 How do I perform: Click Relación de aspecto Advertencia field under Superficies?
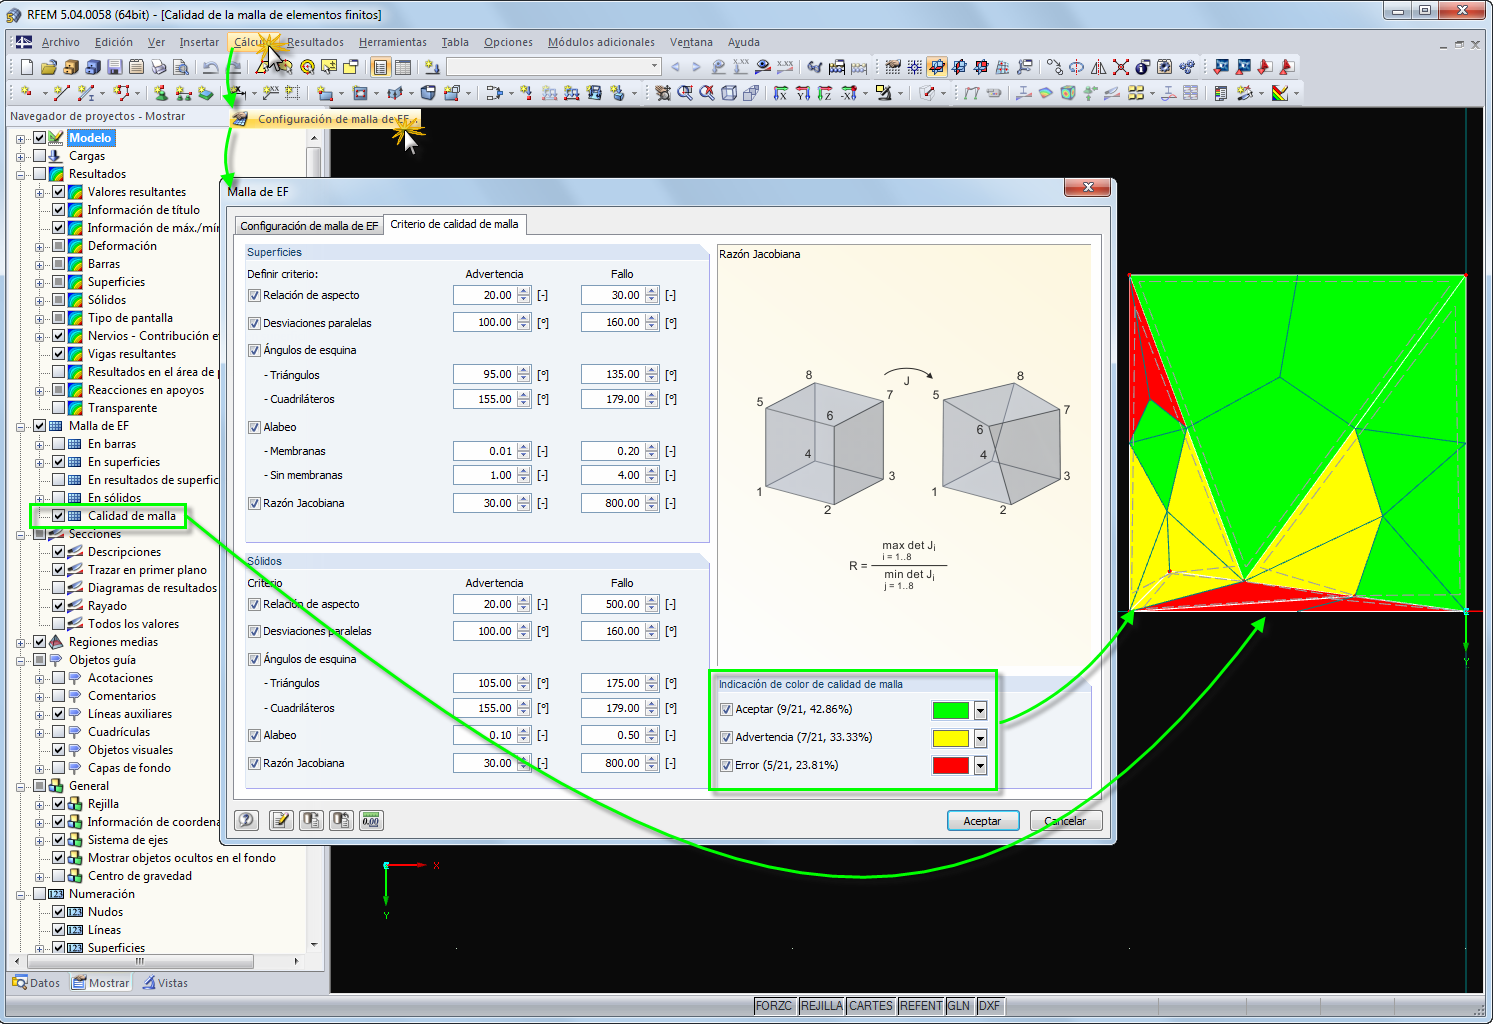tap(484, 295)
